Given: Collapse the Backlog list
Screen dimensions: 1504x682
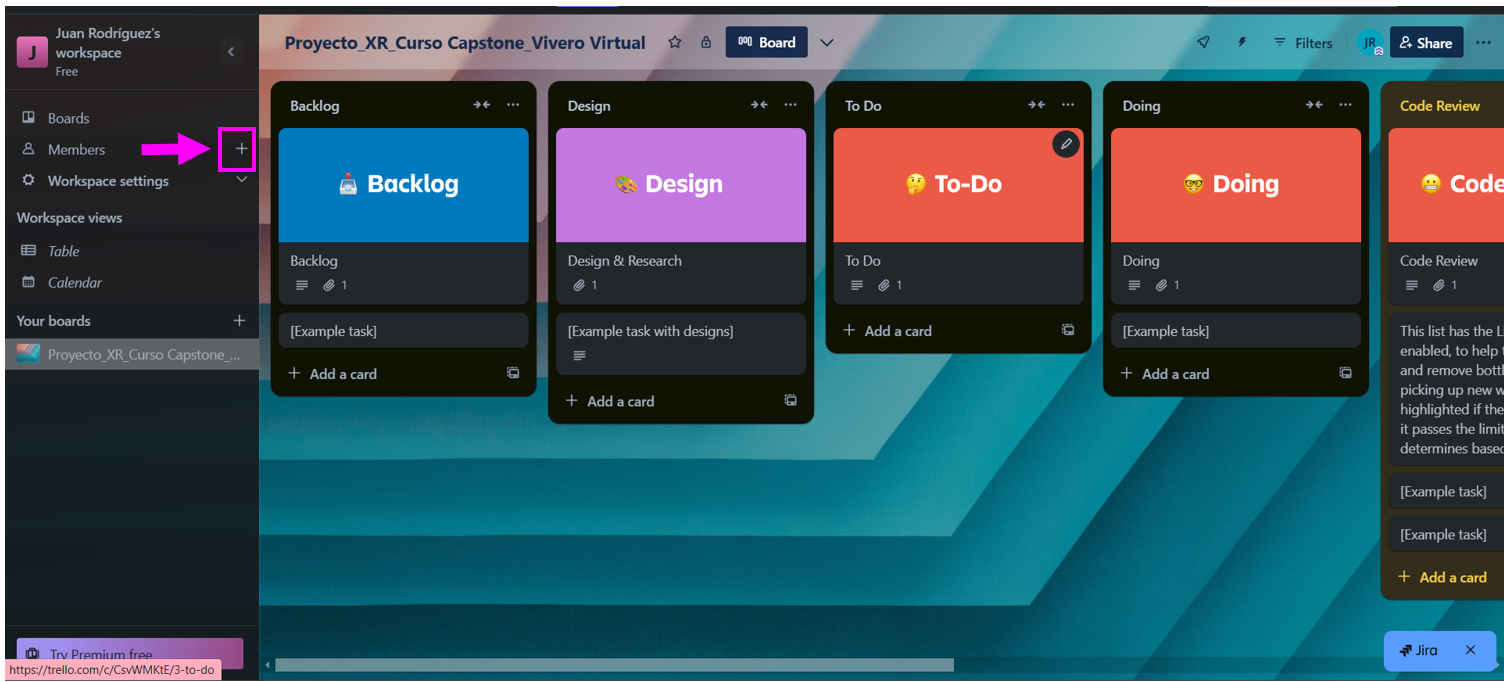Looking at the screenshot, I should point(481,104).
